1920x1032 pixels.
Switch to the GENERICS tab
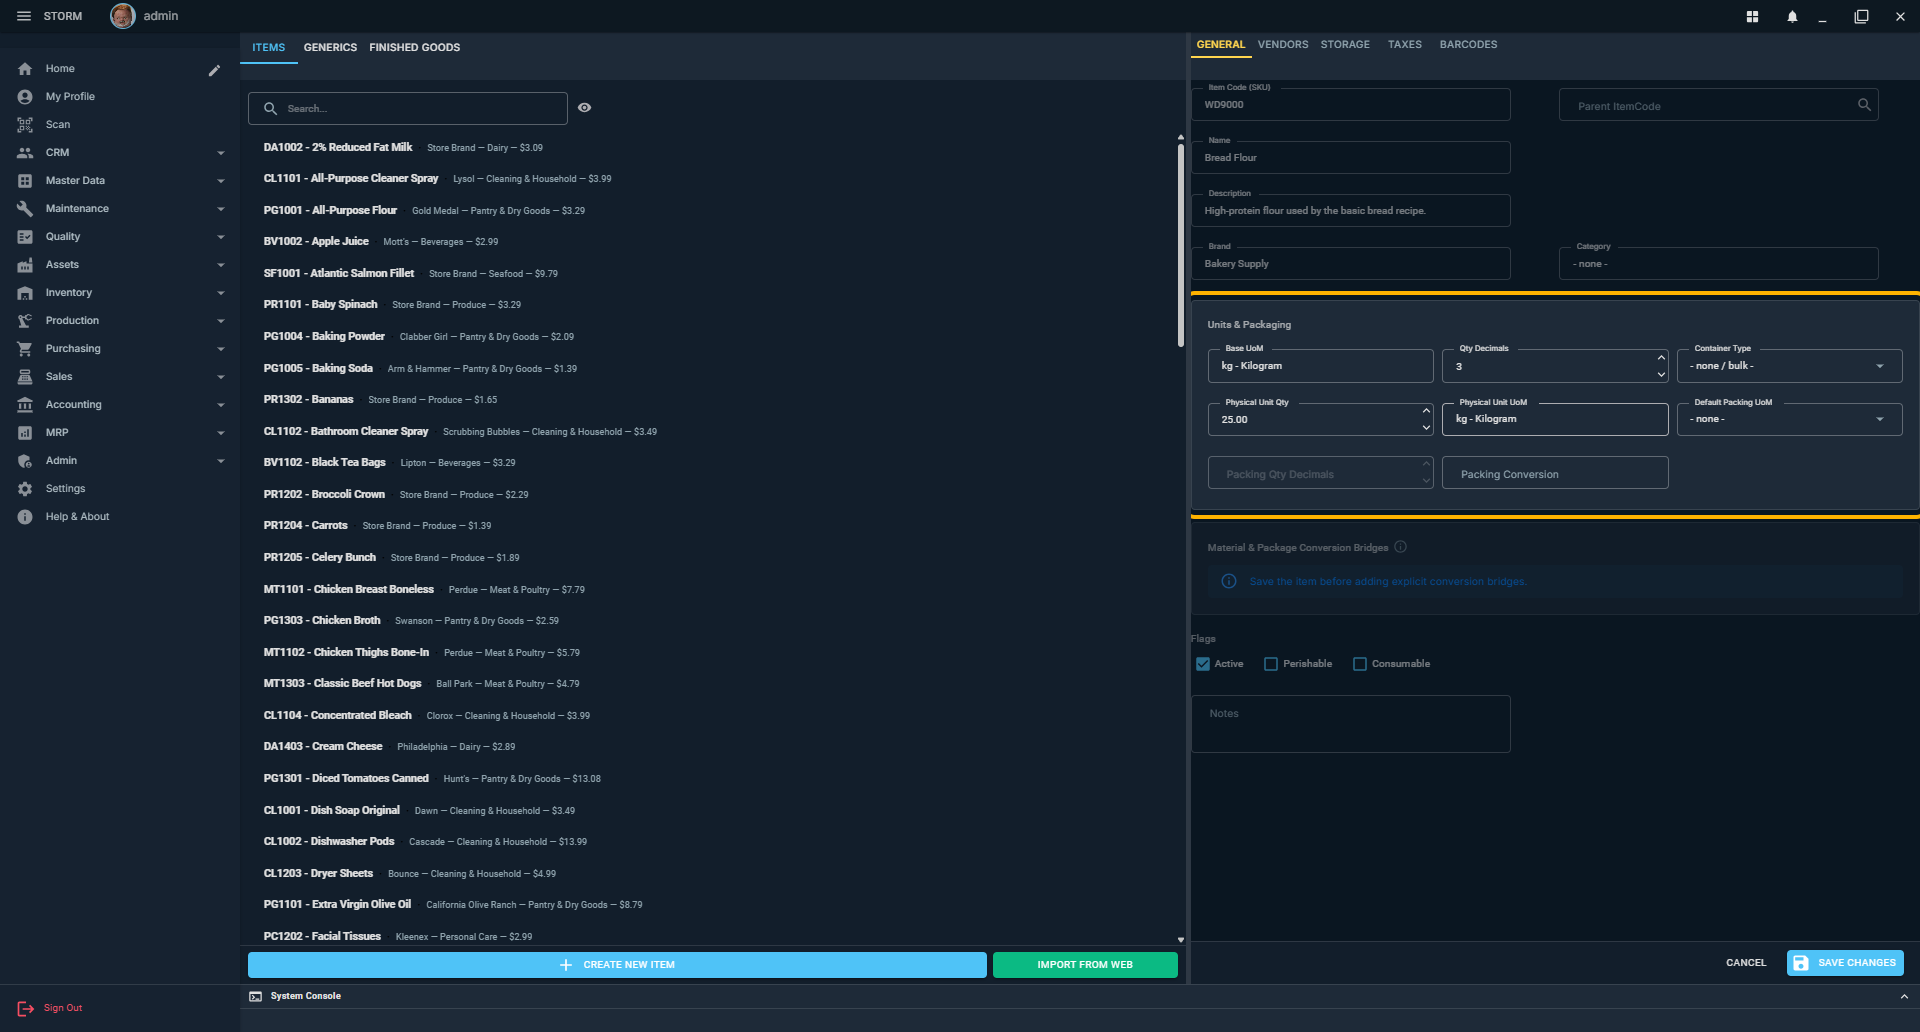[330, 48]
